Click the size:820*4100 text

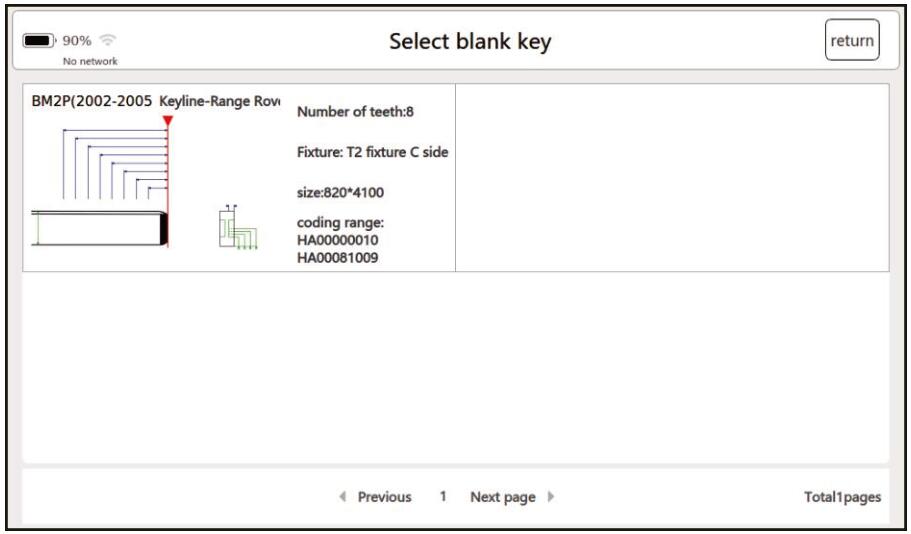[340, 192]
